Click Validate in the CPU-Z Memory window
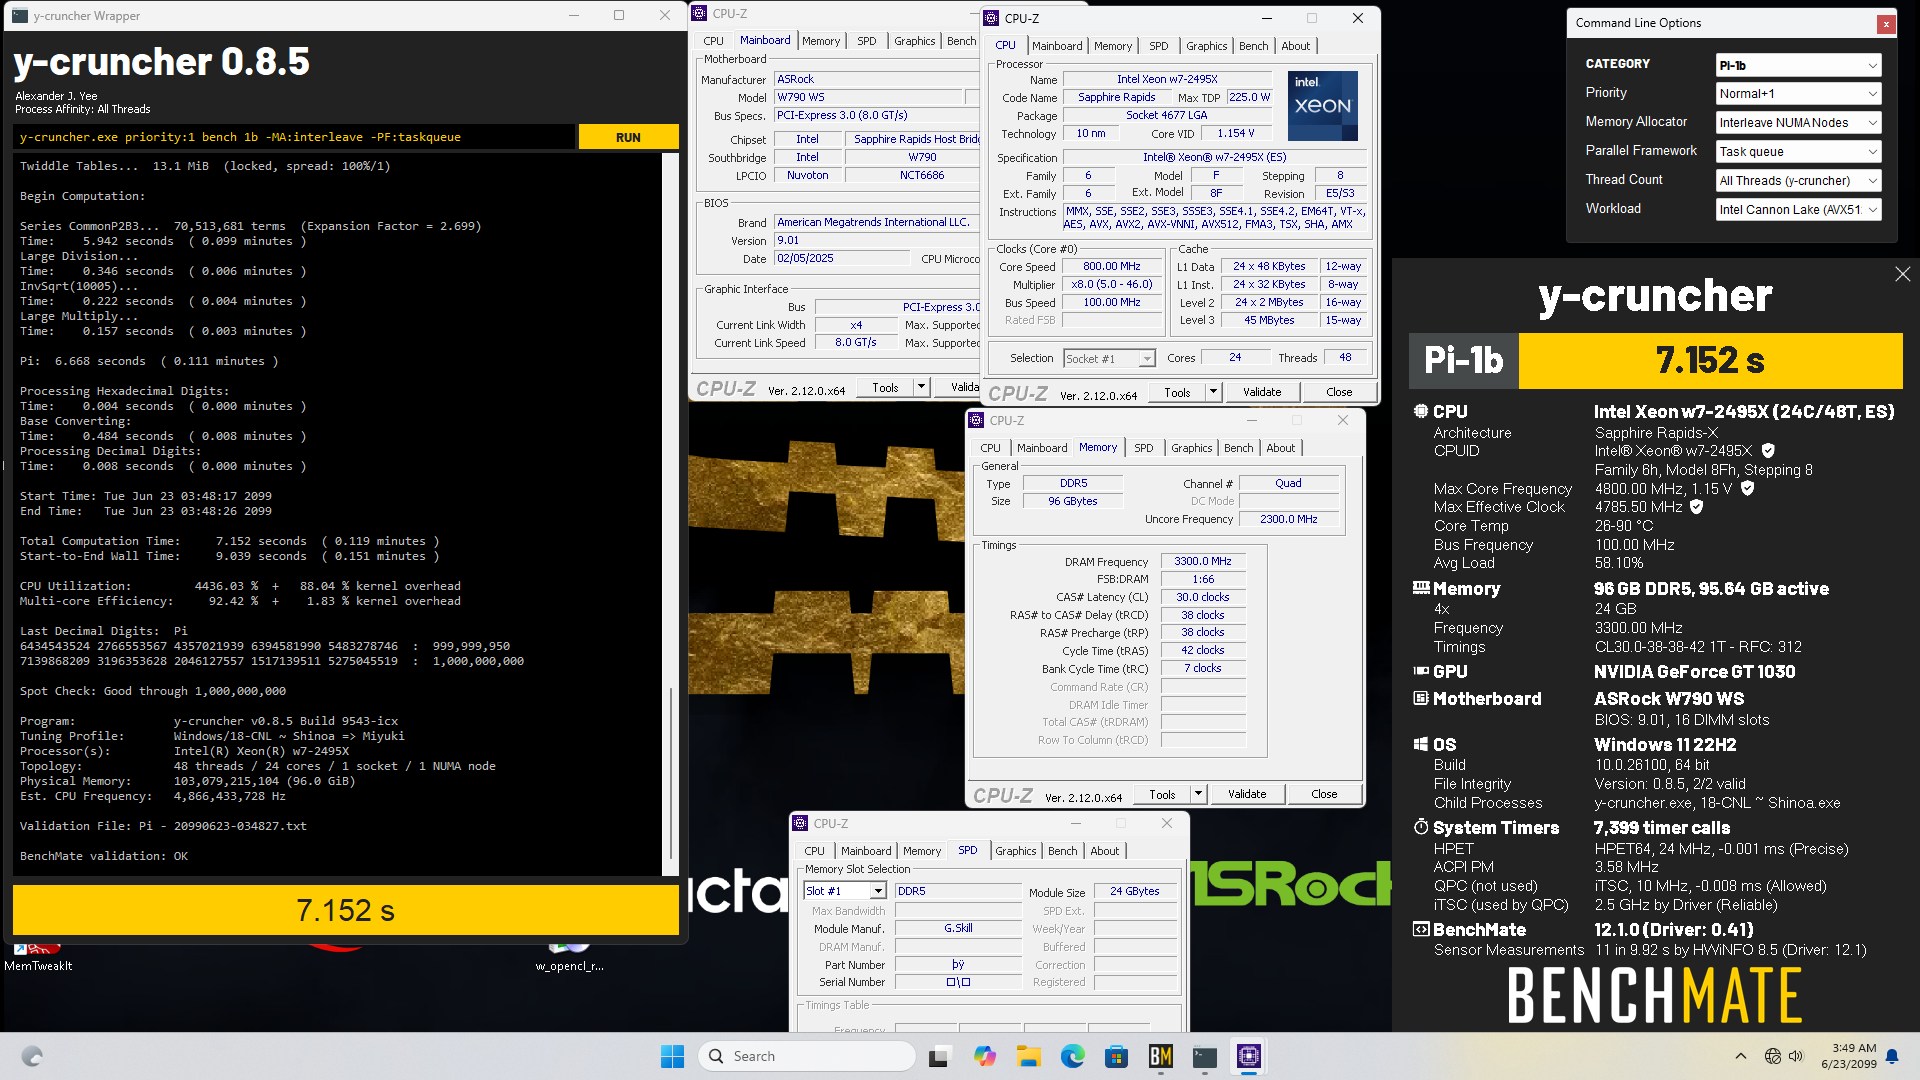 click(x=1246, y=794)
